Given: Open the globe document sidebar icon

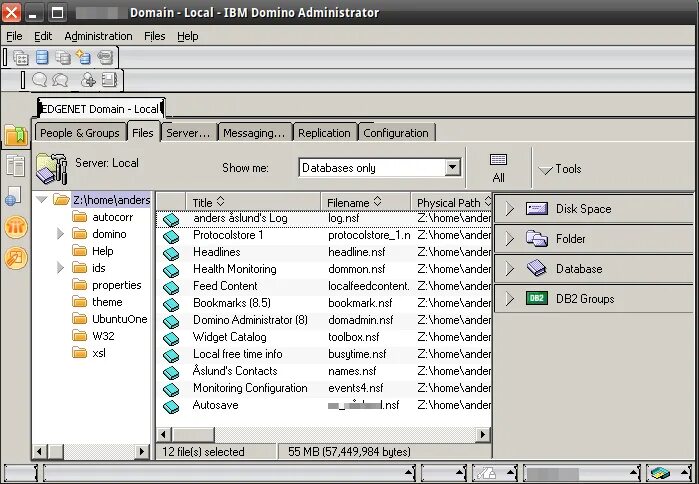Looking at the screenshot, I should coord(13,197).
